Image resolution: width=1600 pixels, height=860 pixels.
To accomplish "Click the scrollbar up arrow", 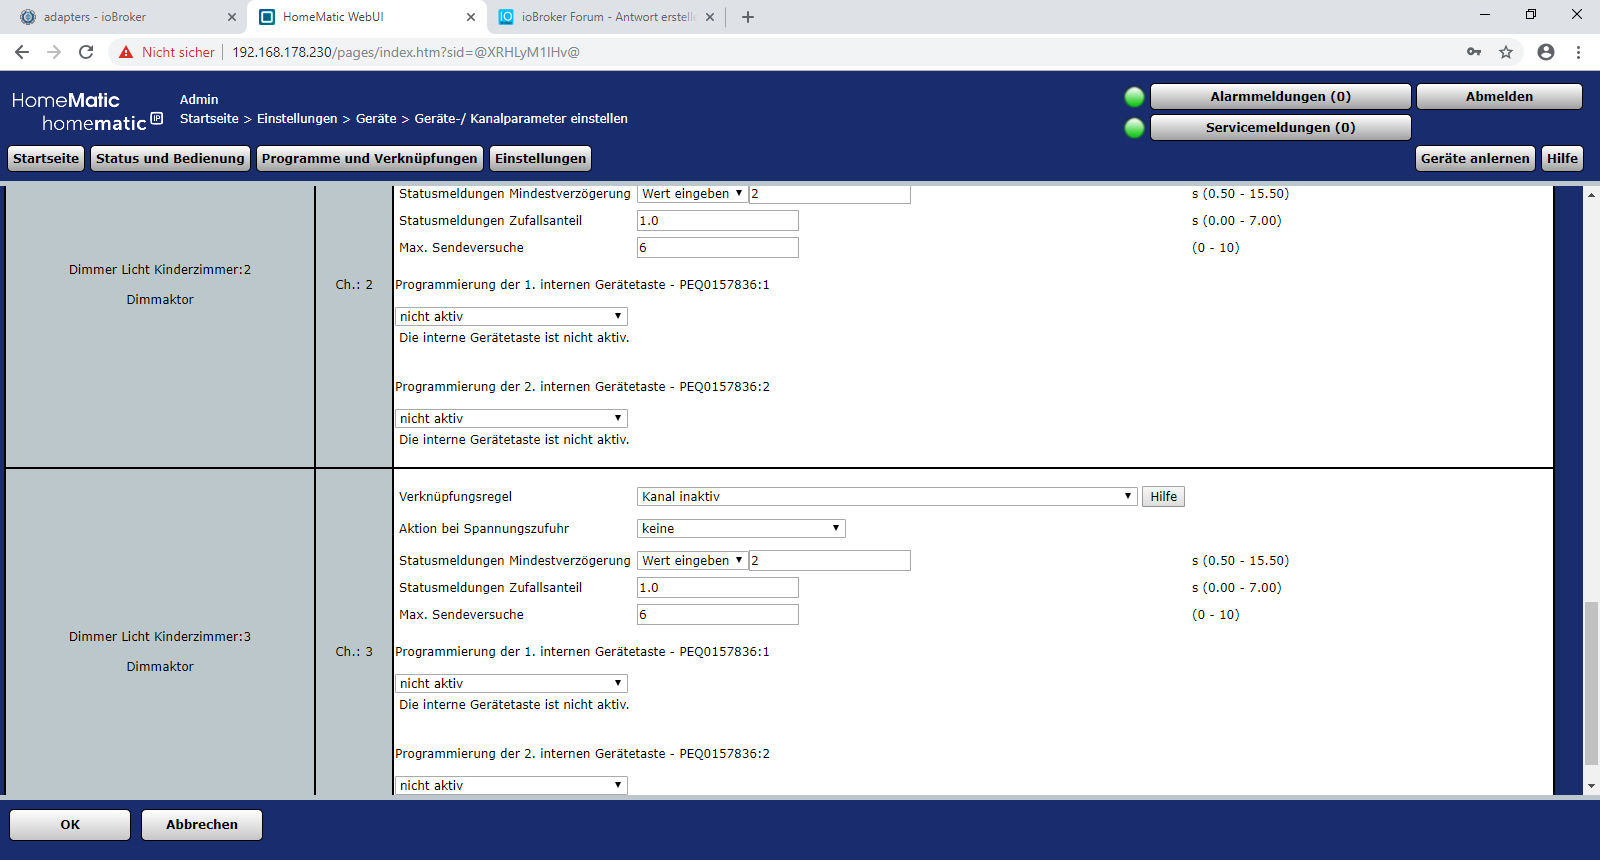I will pos(1591,194).
